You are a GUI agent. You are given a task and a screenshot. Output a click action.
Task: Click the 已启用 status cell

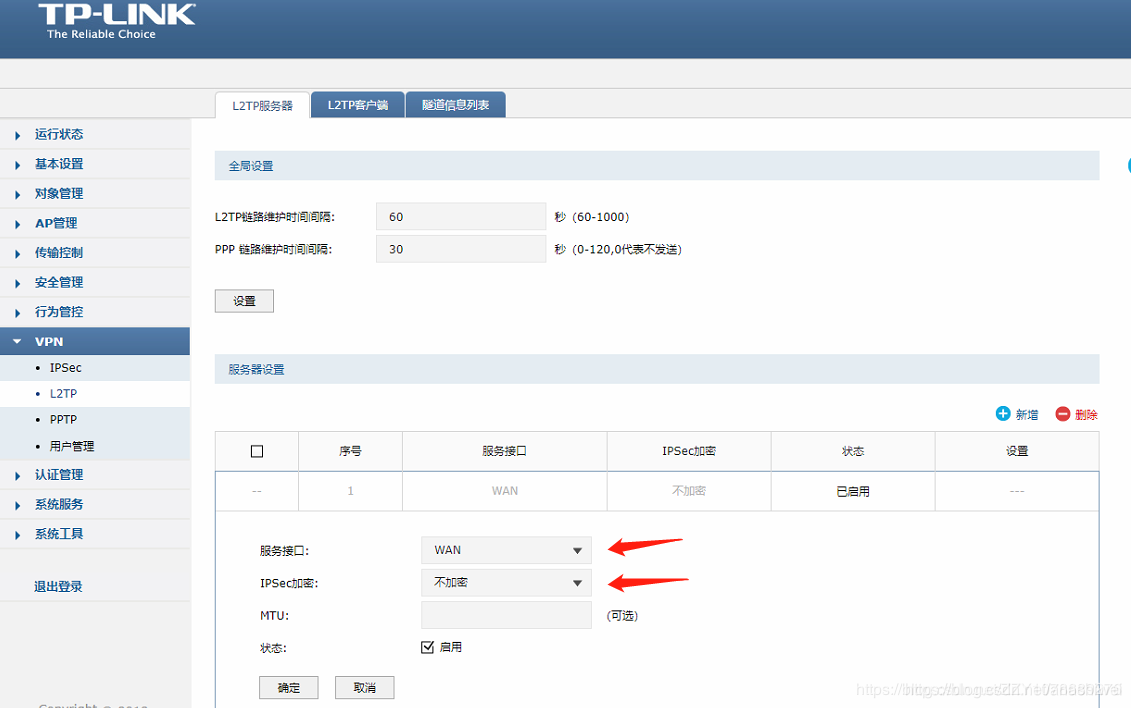pos(853,491)
